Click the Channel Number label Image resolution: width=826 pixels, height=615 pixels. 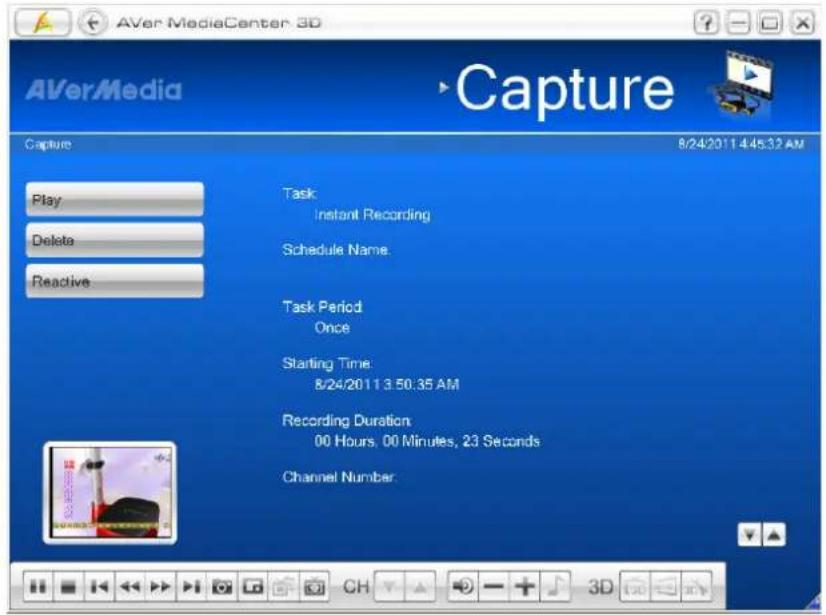point(338,477)
